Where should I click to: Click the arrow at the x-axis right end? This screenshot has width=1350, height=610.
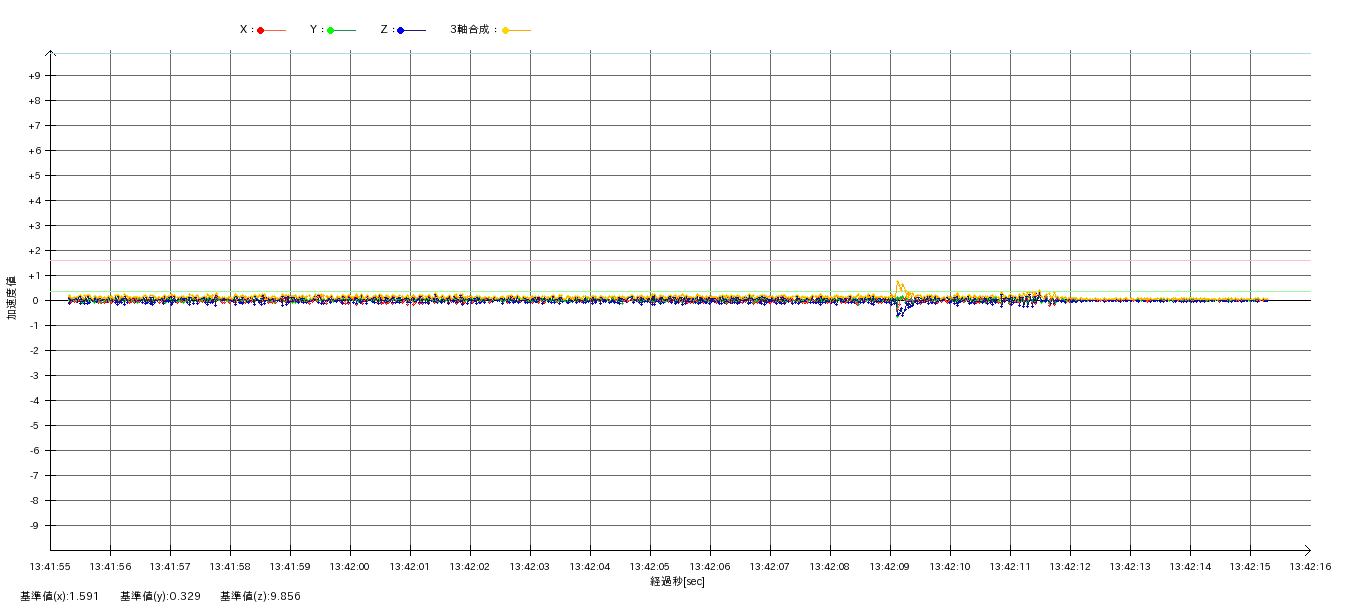point(1307,550)
